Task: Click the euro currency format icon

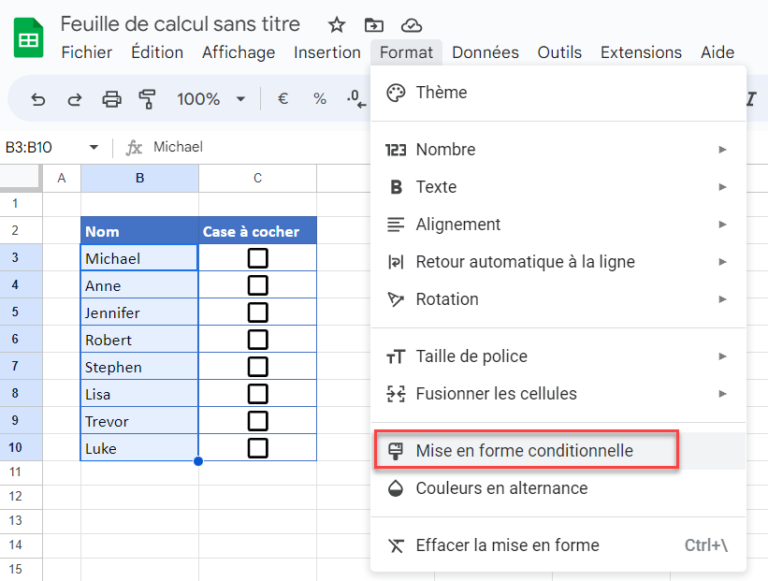Action: tap(283, 99)
